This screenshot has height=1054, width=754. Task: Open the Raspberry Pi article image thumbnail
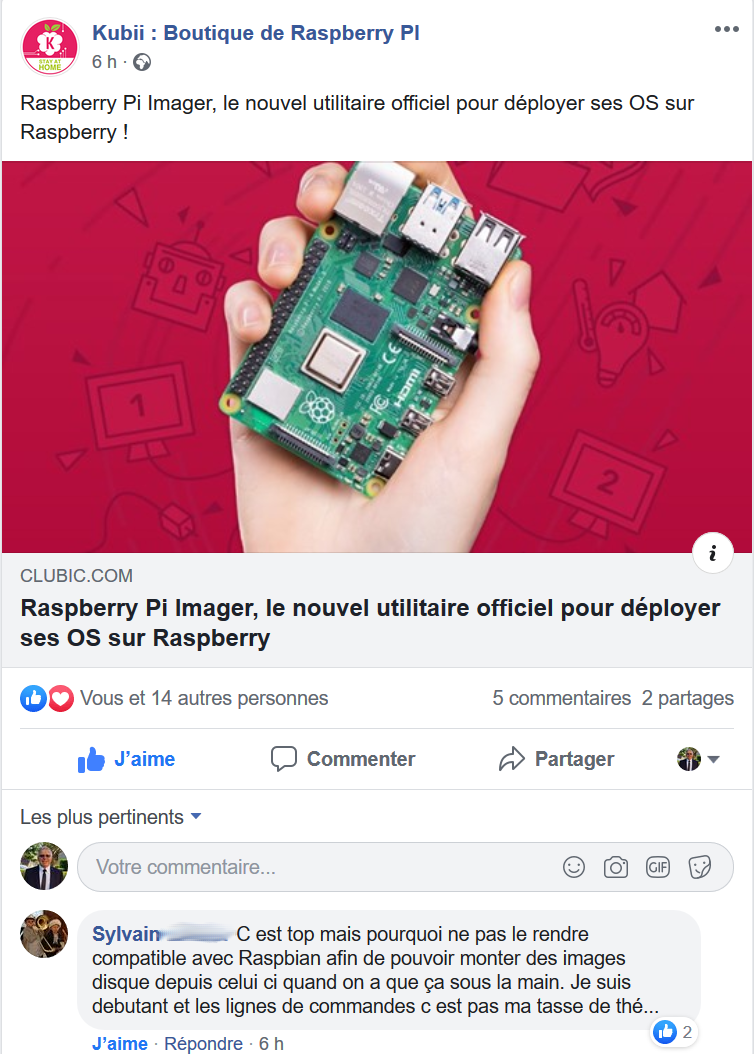[377, 357]
